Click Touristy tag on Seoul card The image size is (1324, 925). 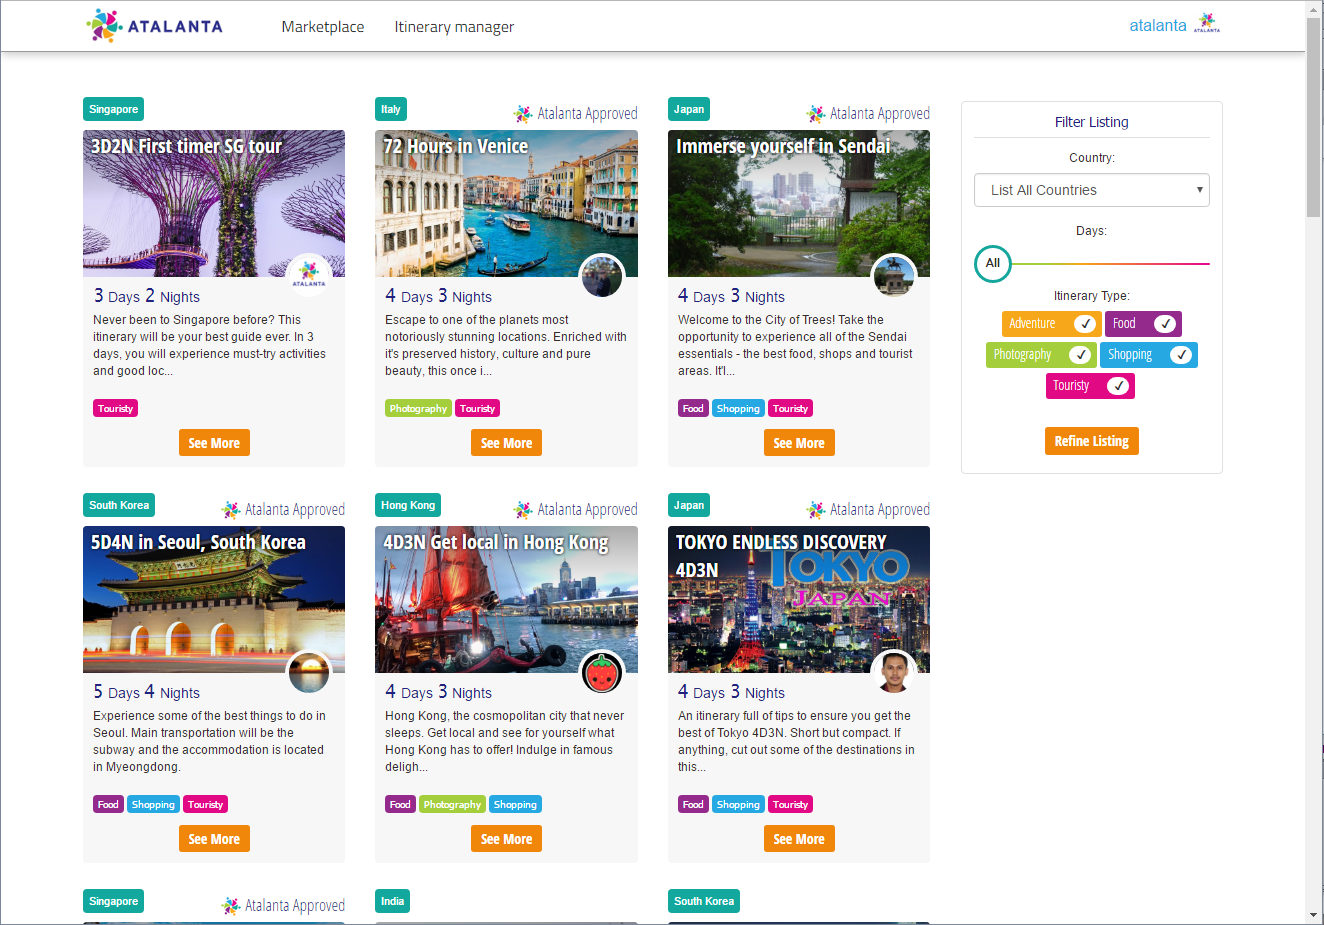click(x=205, y=804)
